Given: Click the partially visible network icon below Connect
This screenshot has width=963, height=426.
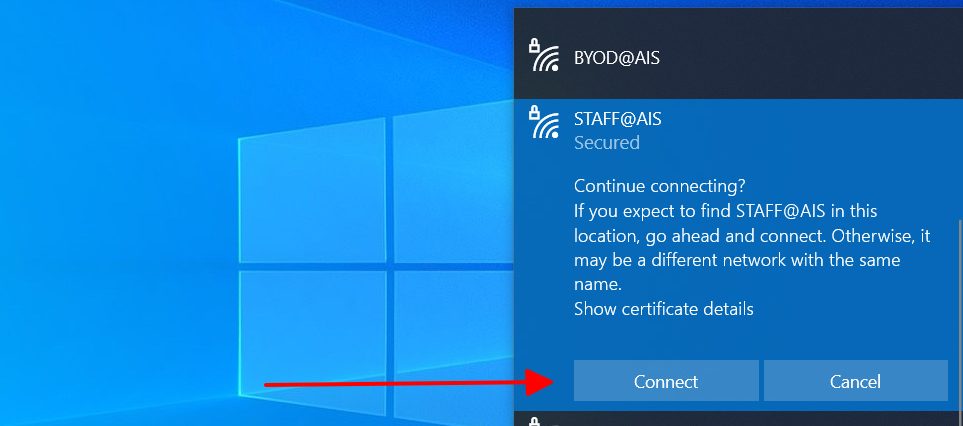Looking at the screenshot, I should [536, 421].
